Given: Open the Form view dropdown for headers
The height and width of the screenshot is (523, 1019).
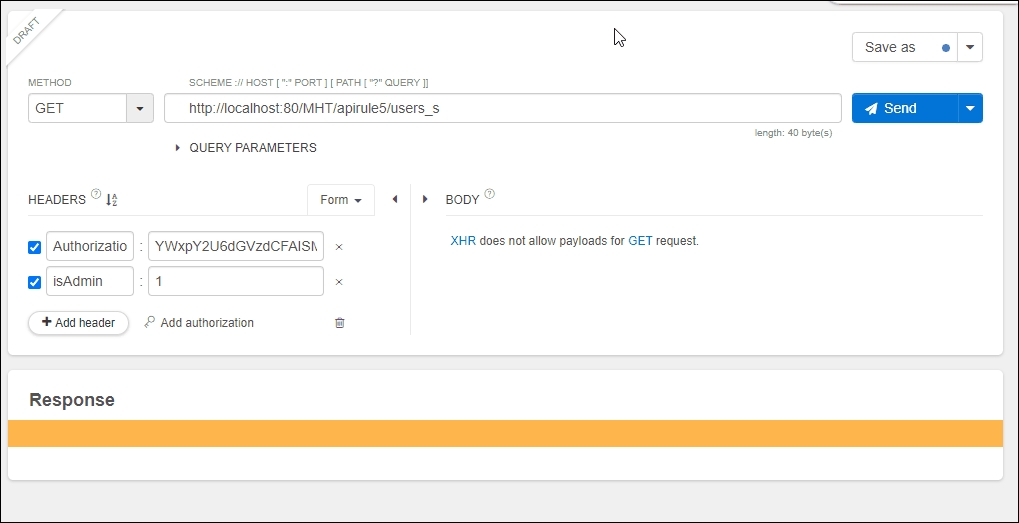Looking at the screenshot, I should pos(340,200).
